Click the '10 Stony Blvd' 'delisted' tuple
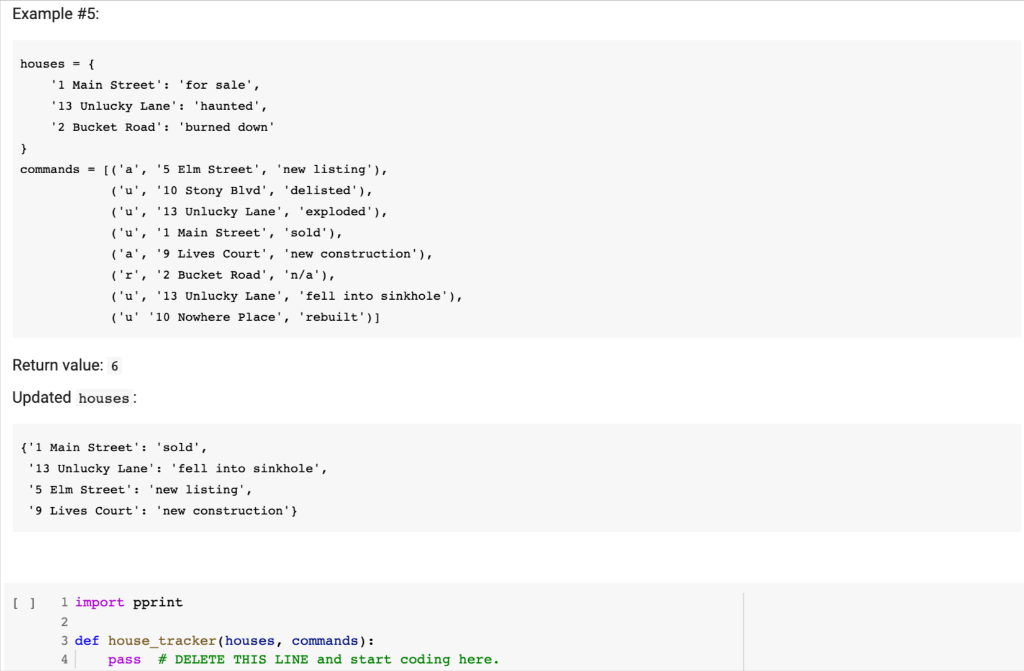The image size is (1024, 671). (242, 191)
